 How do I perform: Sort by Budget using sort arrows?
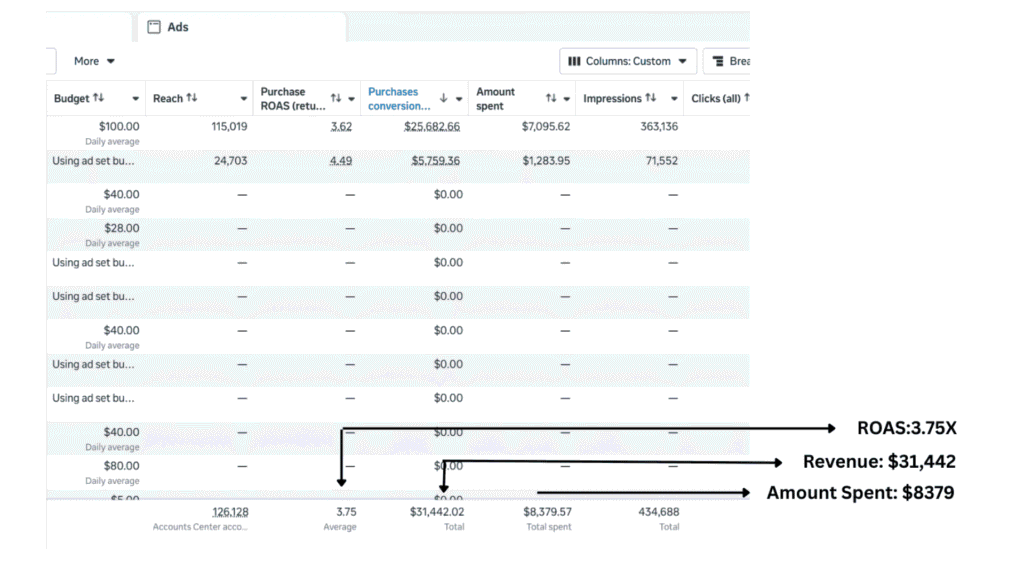(98, 98)
